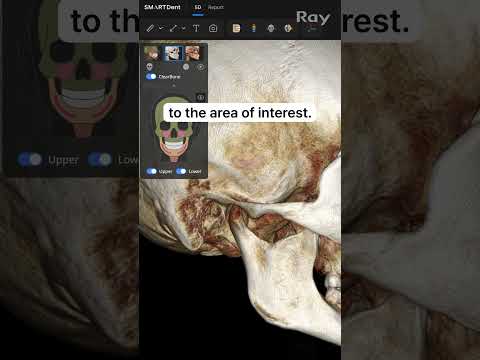The width and height of the screenshot is (480, 360).
Task: Click the round icon at the panel's right edge
Action: pyautogui.click(x=201, y=67)
